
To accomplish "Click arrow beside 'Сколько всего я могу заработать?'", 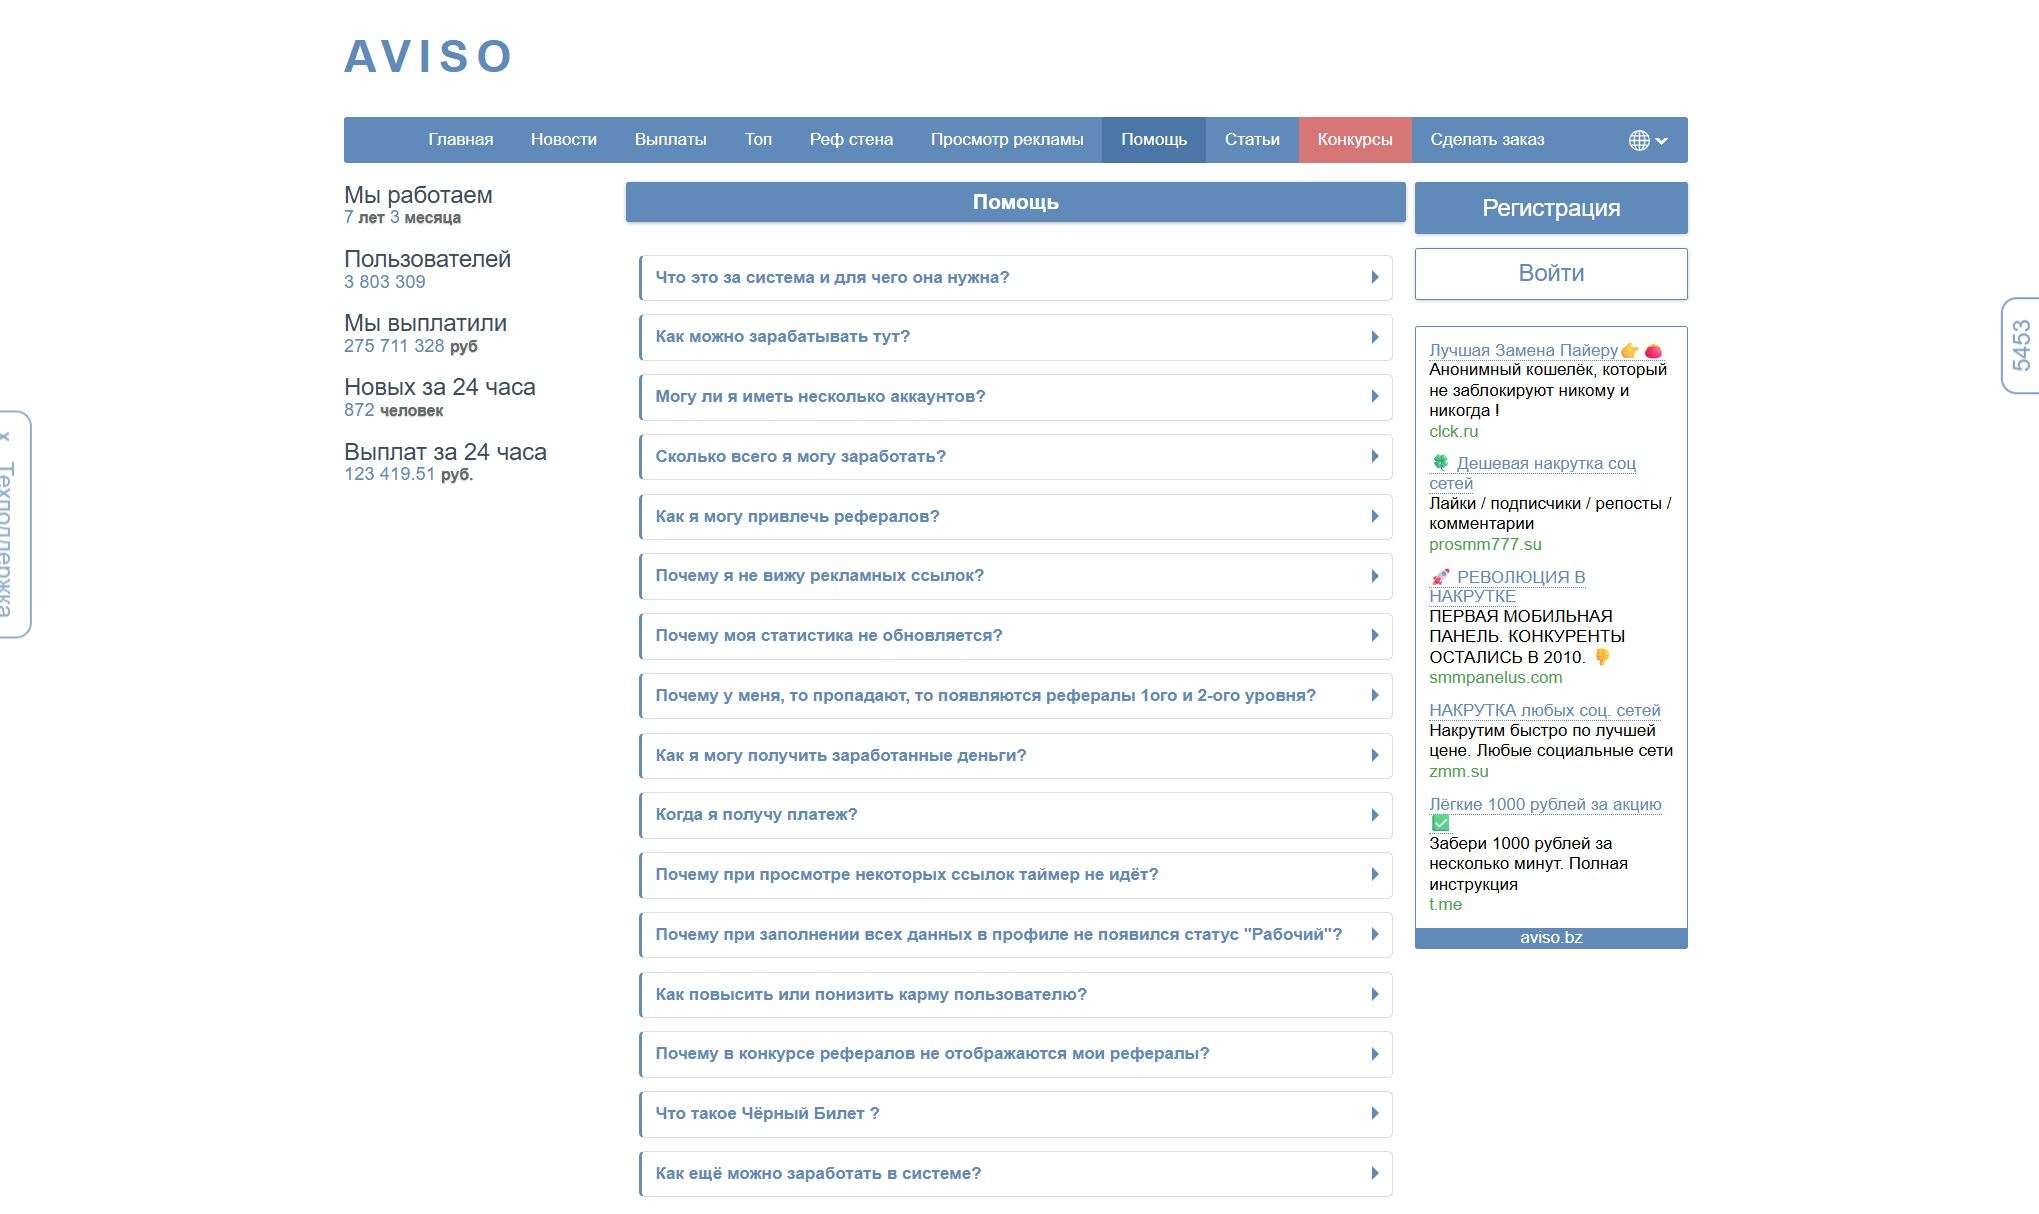I will tap(1374, 457).
